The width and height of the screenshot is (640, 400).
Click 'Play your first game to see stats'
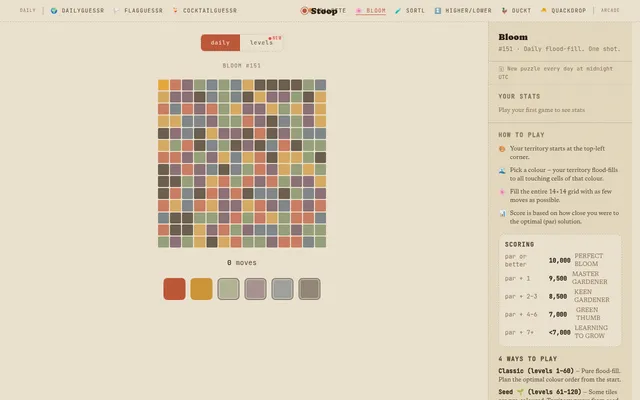(x=542, y=110)
